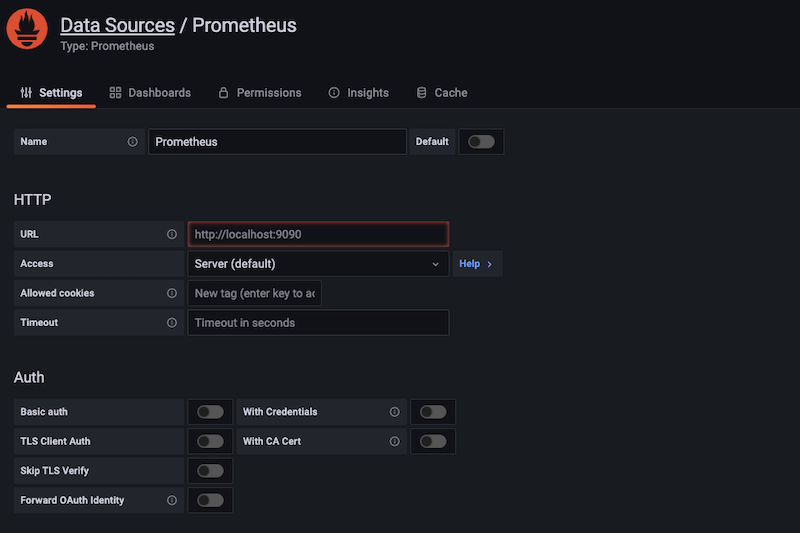The height and width of the screenshot is (533, 800).
Task: Click the info icon in URL row
Action: point(172,234)
